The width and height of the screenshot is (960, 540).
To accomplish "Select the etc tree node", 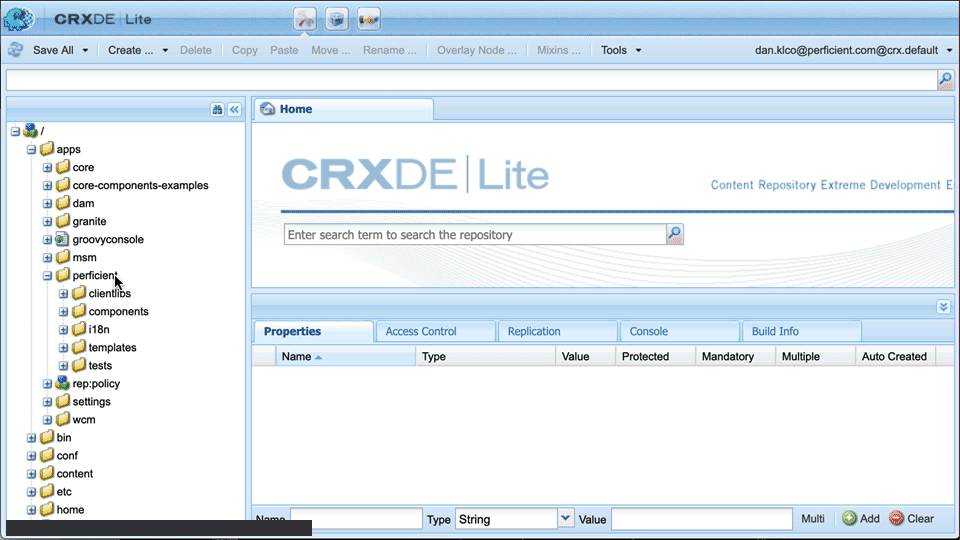I will 64,492.
